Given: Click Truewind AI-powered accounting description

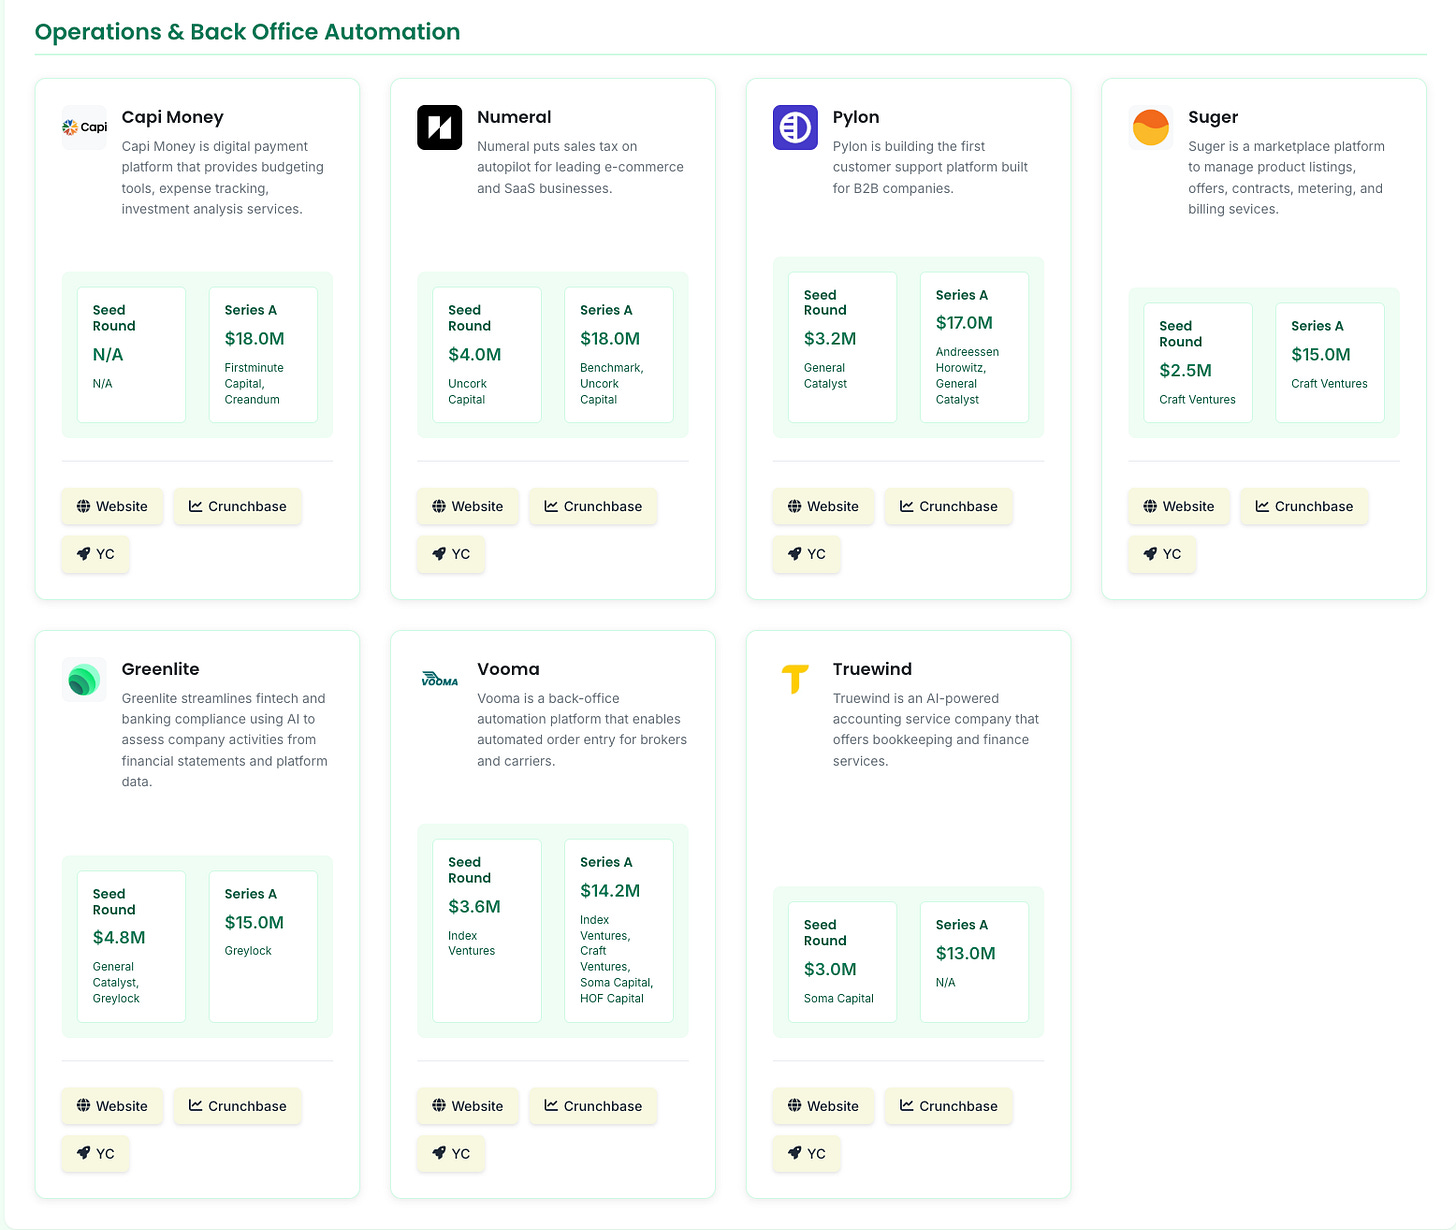Looking at the screenshot, I should click(x=936, y=730).
